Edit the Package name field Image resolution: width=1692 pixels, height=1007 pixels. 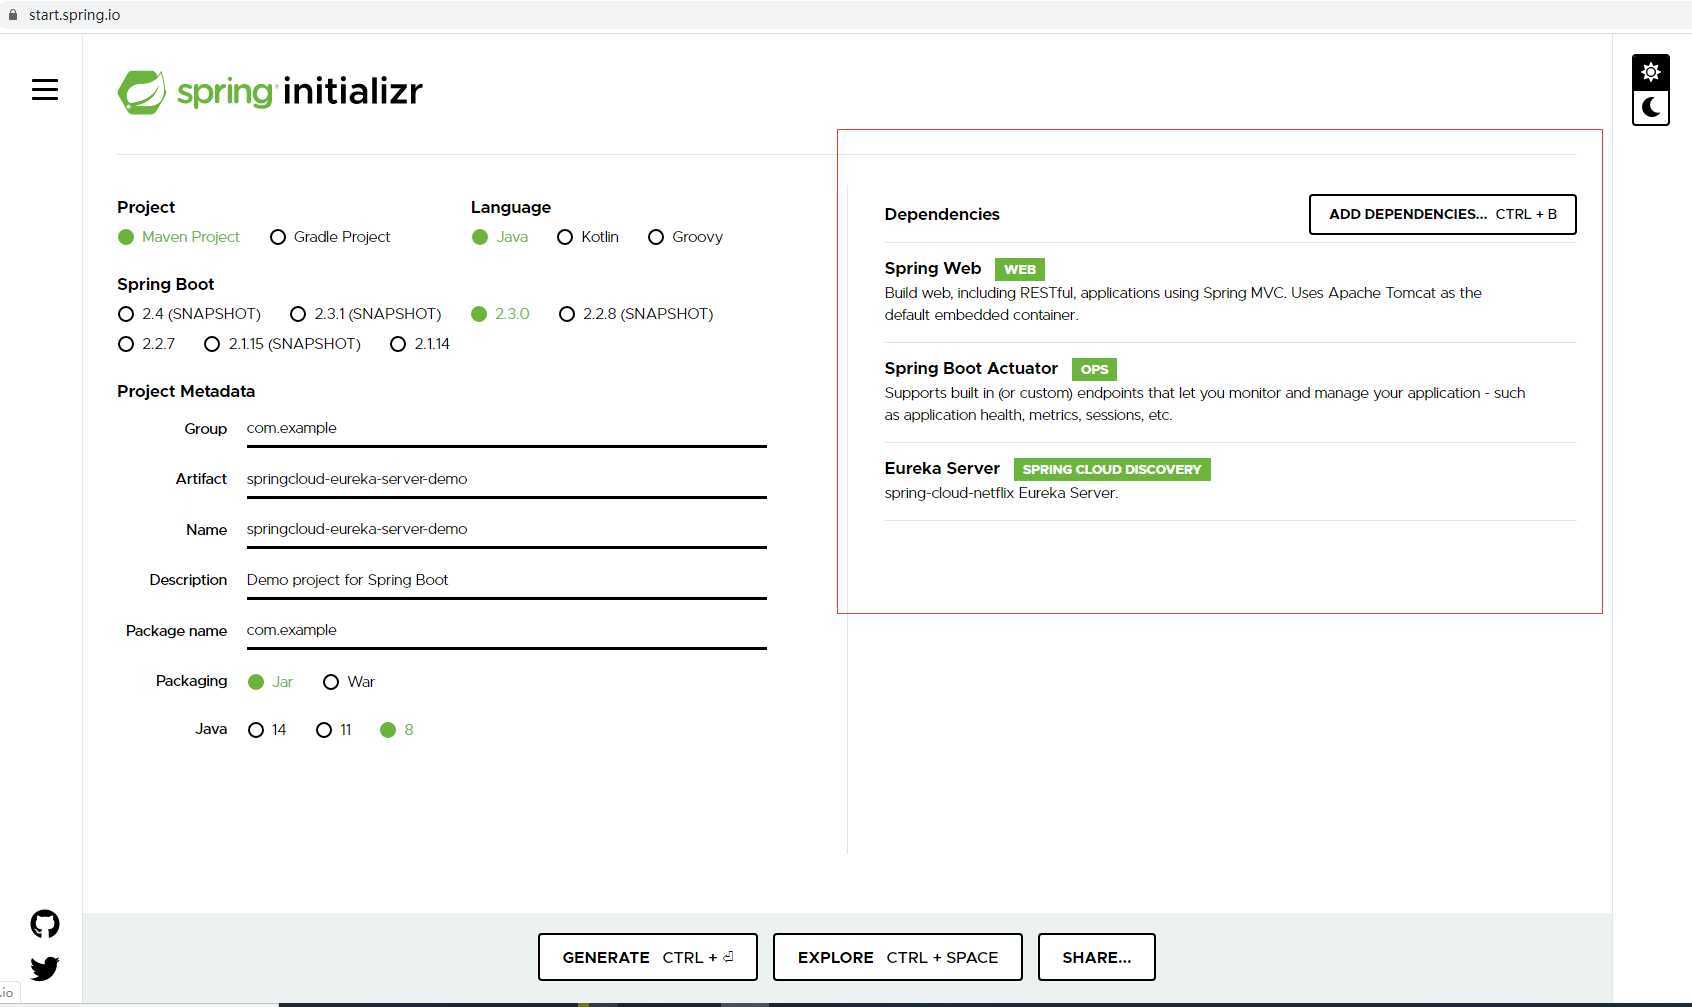(x=506, y=630)
